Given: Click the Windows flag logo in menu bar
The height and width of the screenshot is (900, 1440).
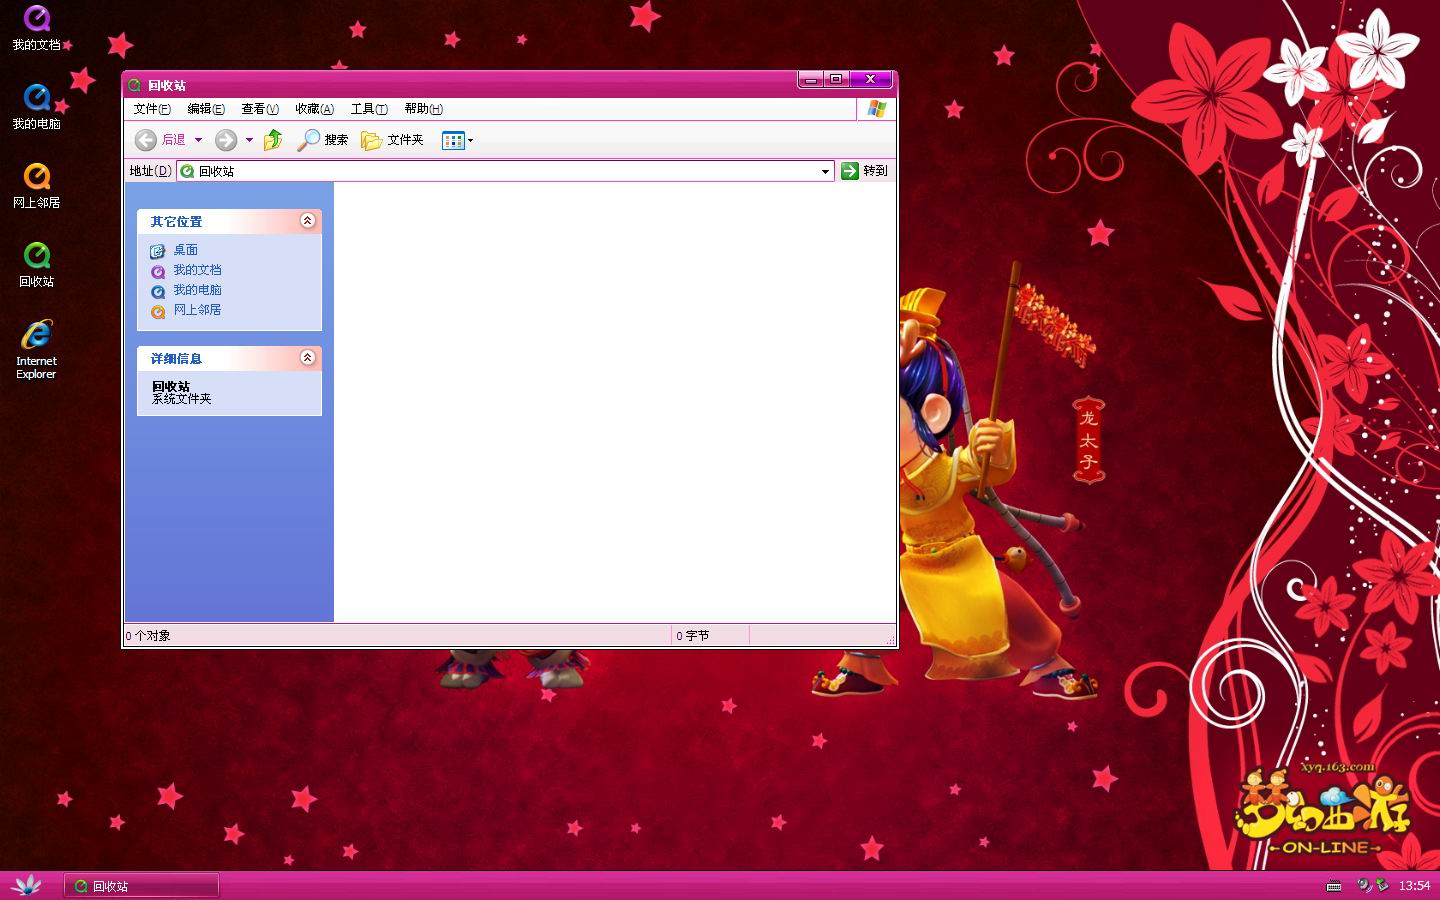Looking at the screenshot, I should tap(877, 109).
